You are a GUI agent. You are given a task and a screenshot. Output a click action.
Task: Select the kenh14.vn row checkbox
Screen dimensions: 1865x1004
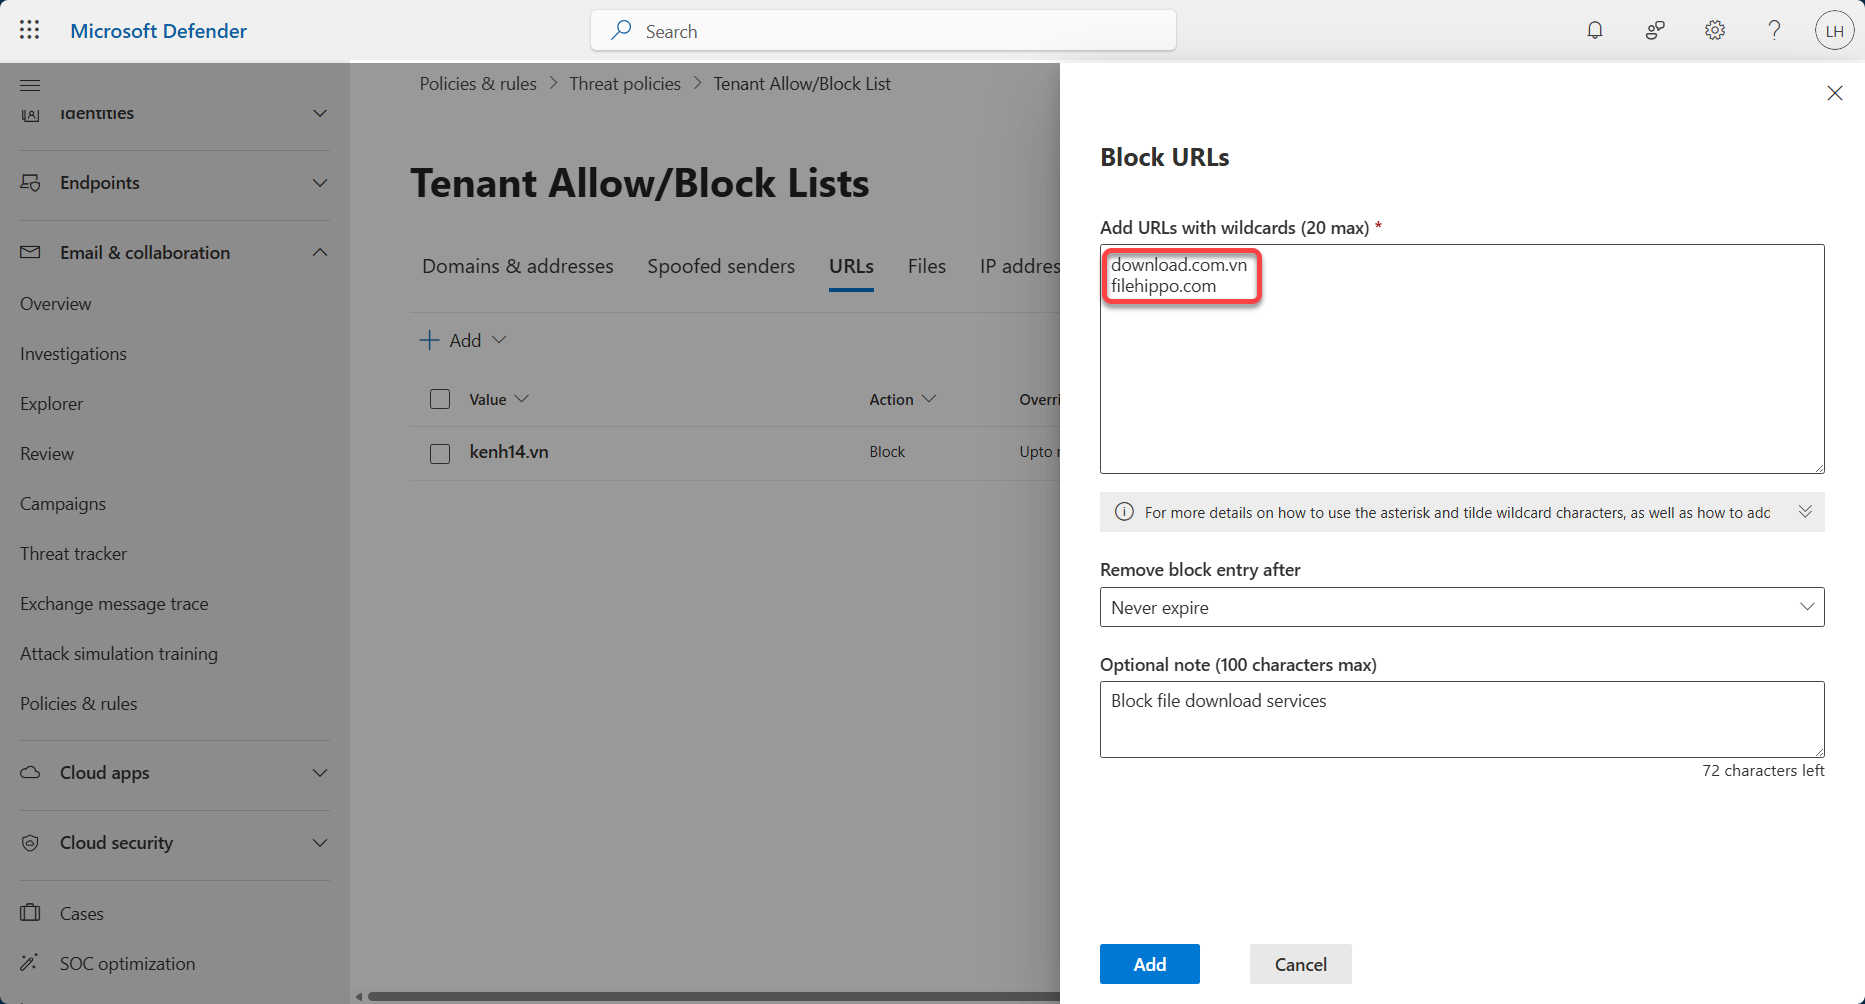pos(440,453)
